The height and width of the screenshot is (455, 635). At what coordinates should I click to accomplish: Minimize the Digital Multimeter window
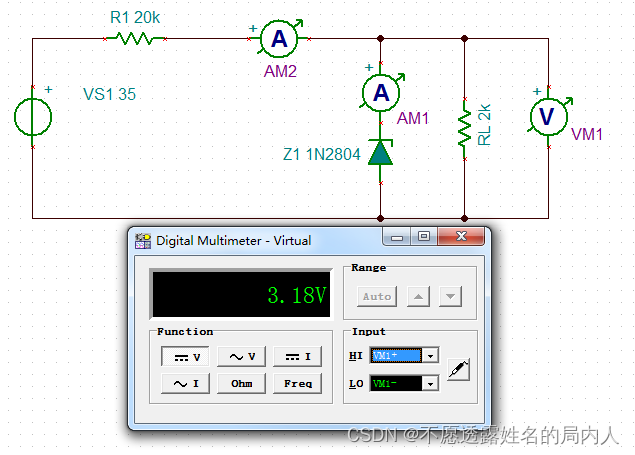click(x=397, y=237)
